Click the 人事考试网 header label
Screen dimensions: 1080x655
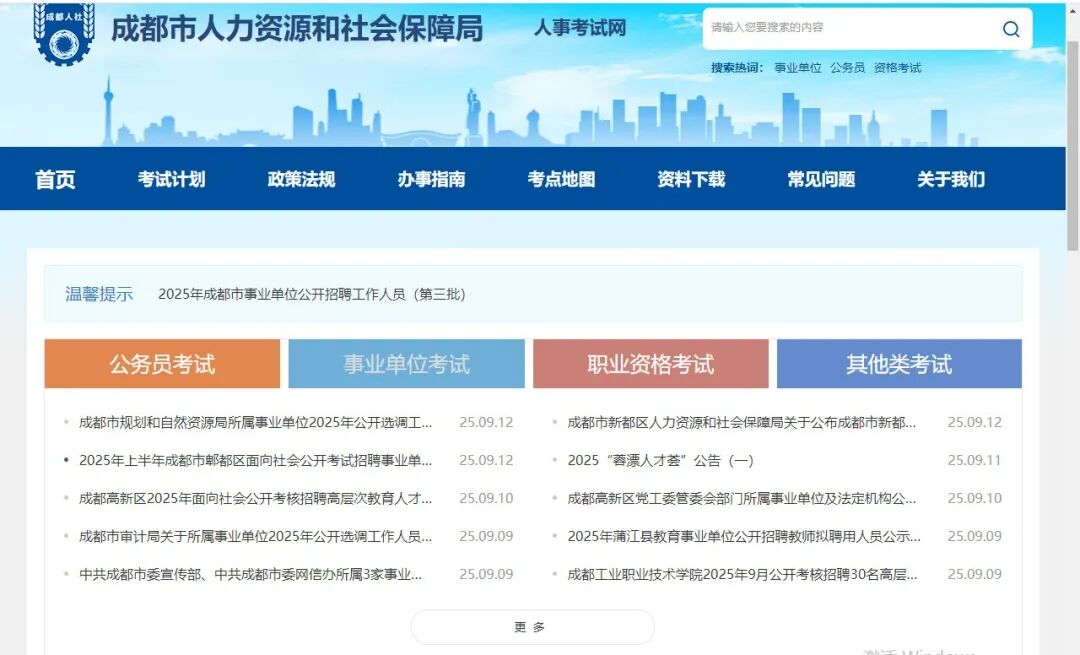(x=579, y=29)
